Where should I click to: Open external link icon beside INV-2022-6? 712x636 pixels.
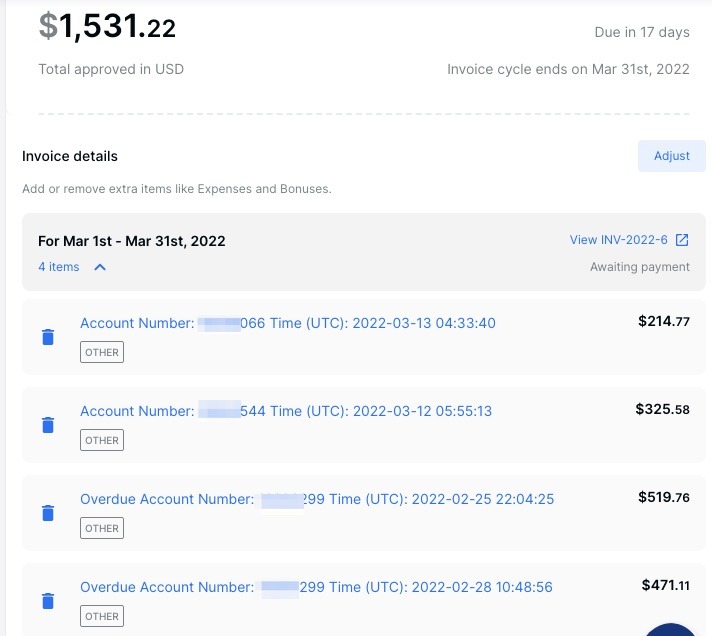pos(682,240)
